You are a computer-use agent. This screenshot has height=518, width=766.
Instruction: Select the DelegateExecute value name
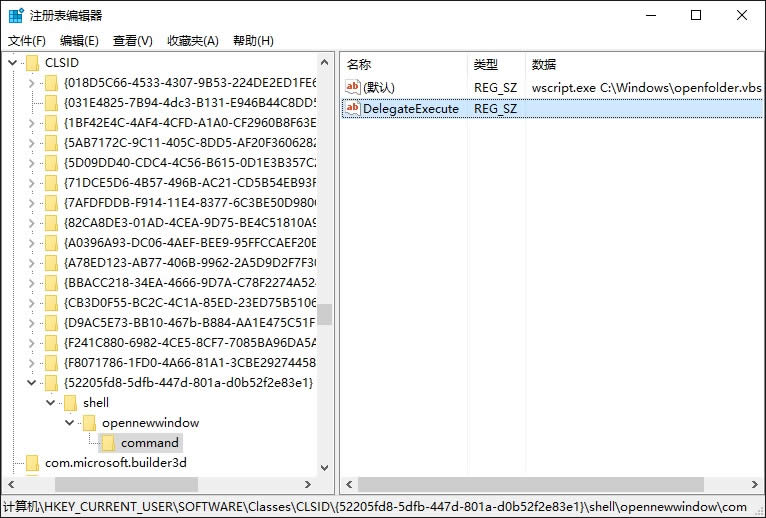411,108
